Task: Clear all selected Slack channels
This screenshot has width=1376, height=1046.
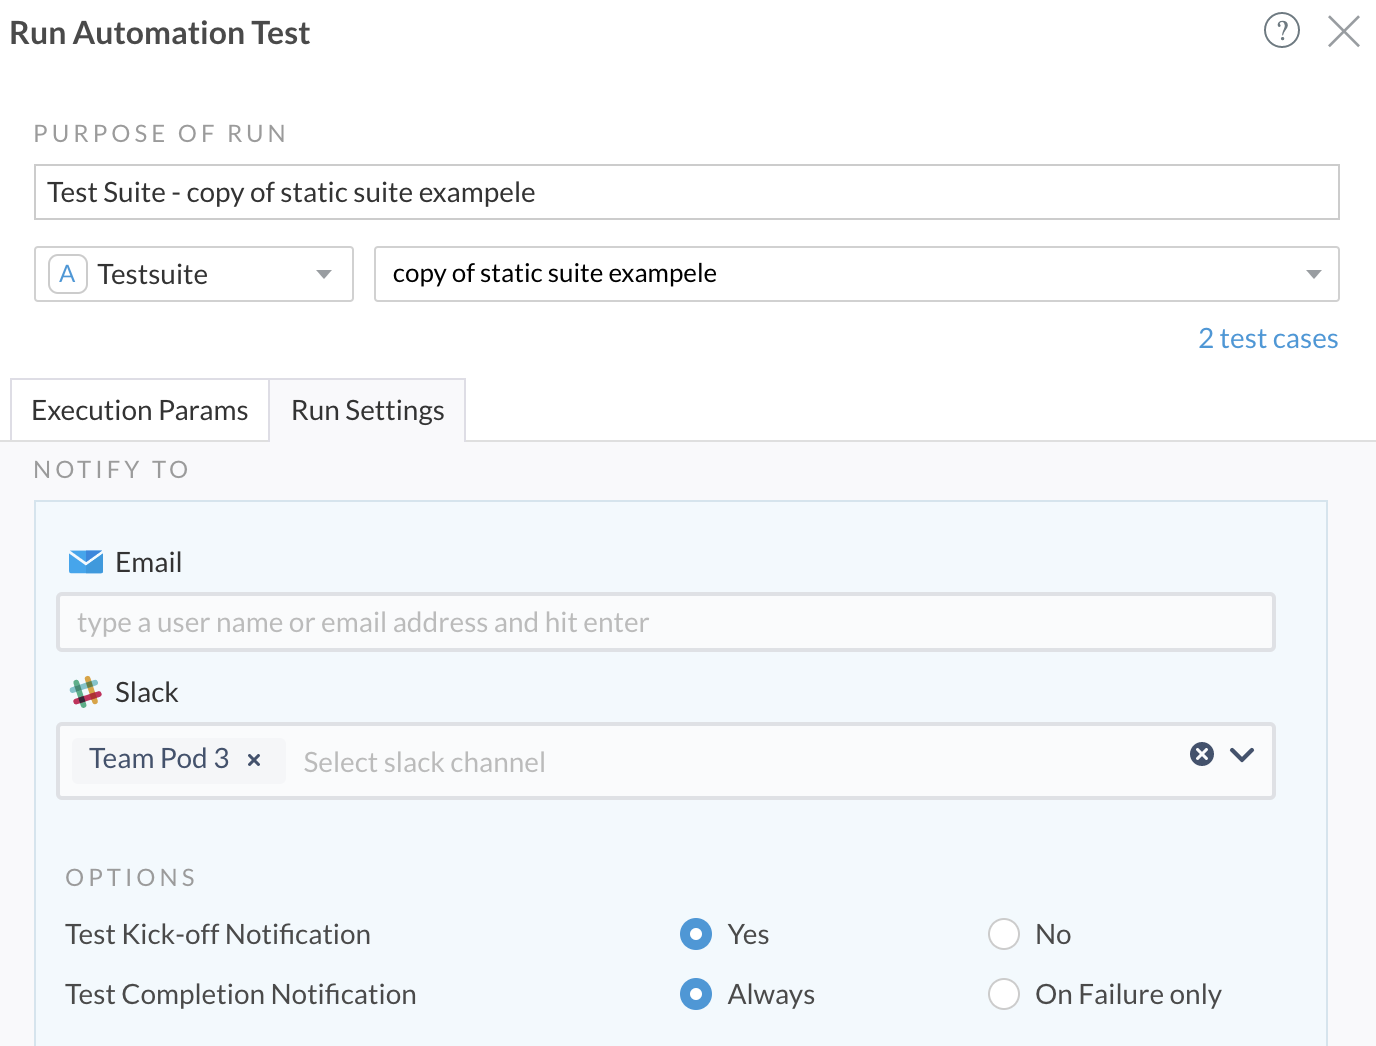Action: coord(1201,754)
